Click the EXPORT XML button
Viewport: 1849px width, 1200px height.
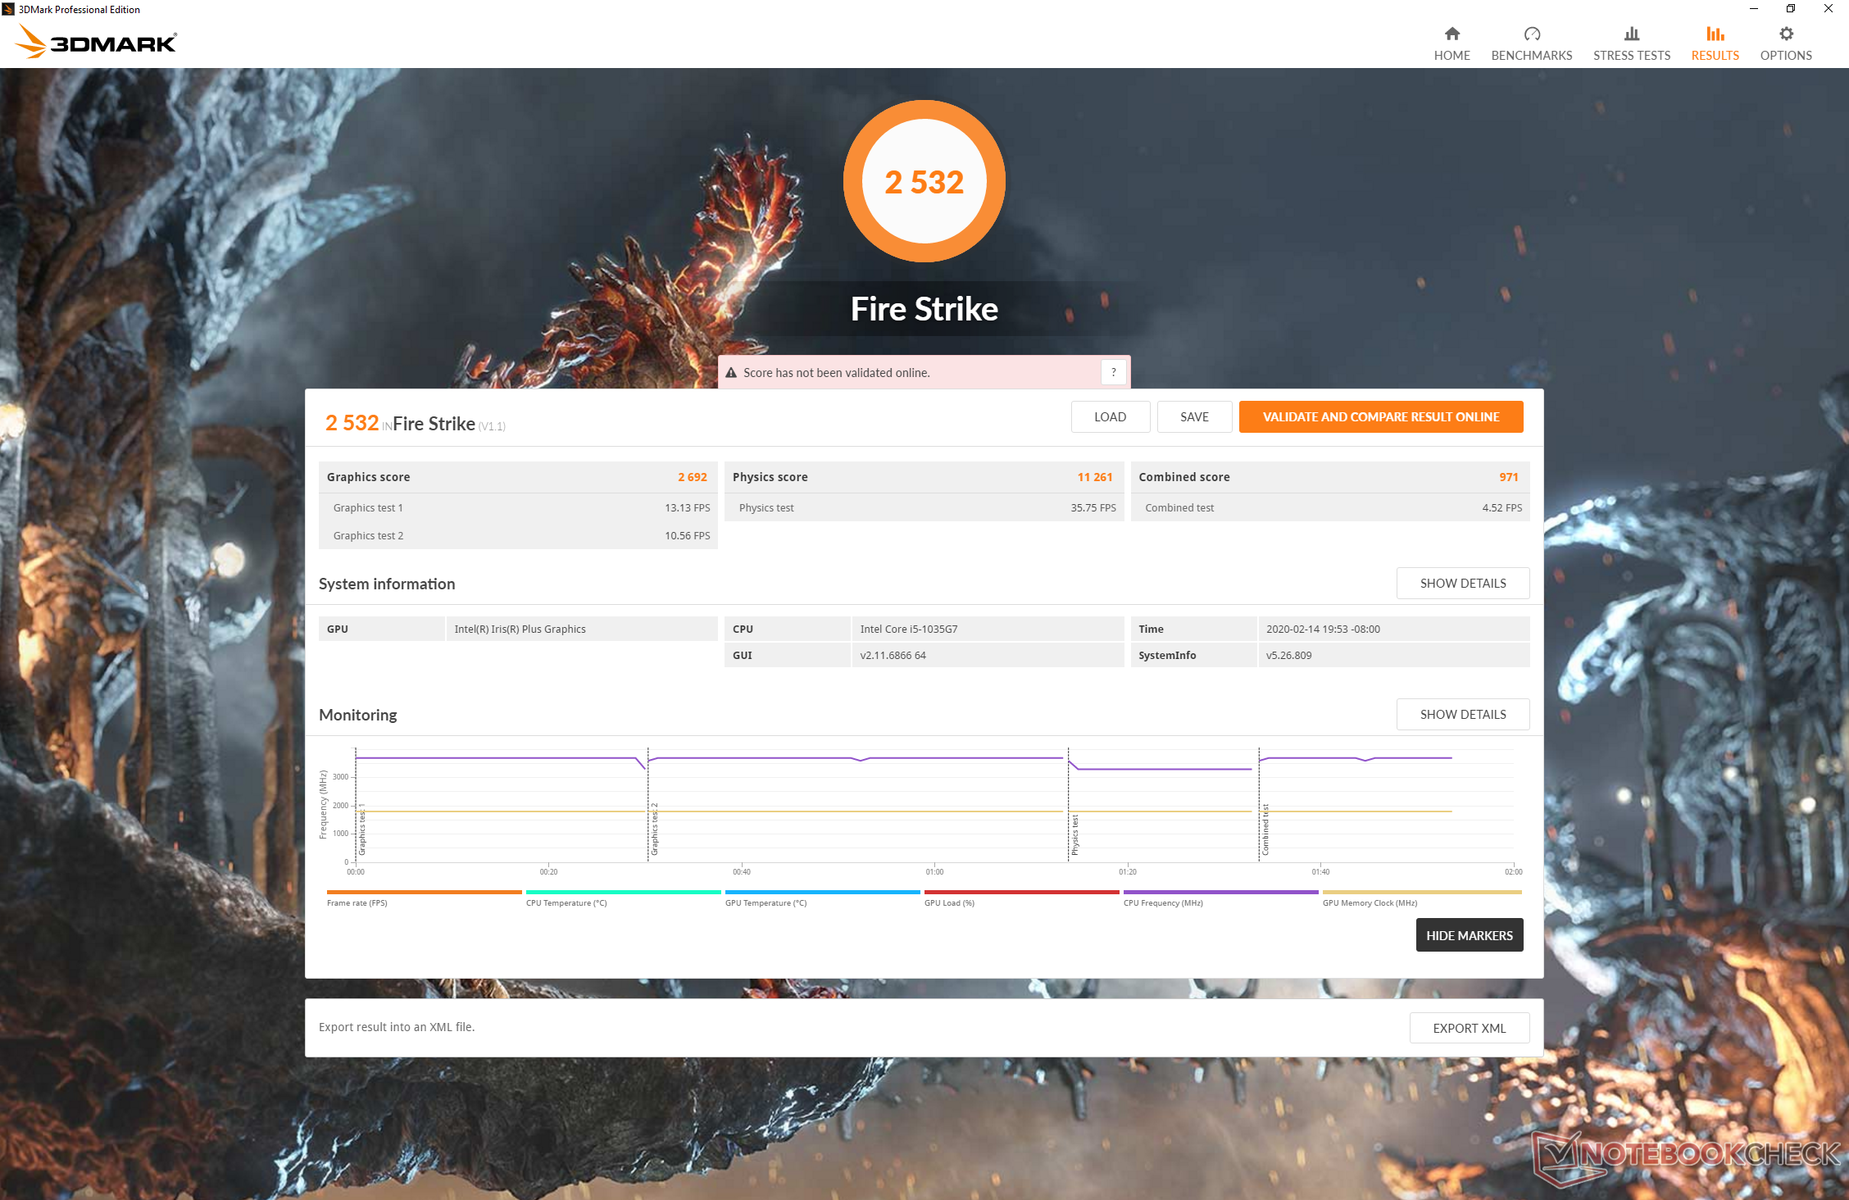pos(1469,1028)
